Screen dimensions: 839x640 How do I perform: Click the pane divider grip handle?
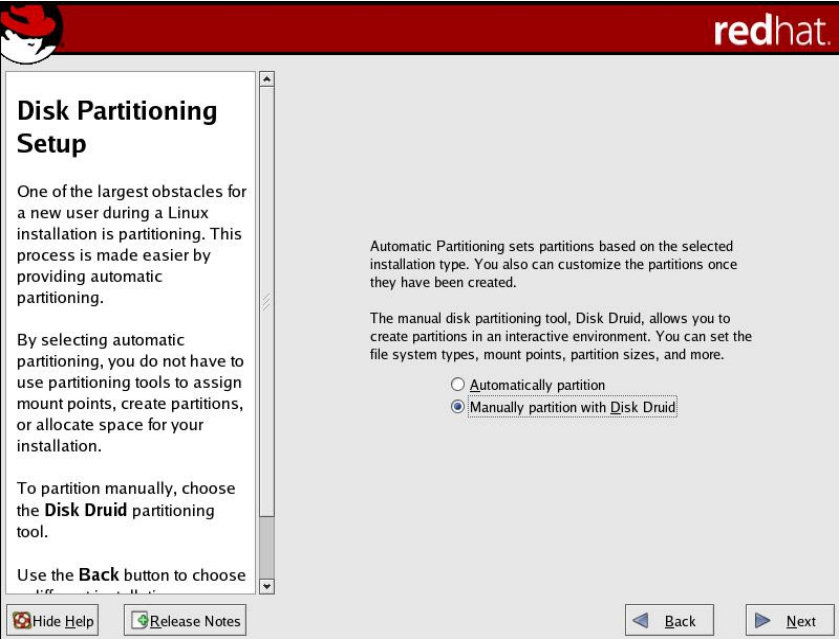[x=266, y=301]
